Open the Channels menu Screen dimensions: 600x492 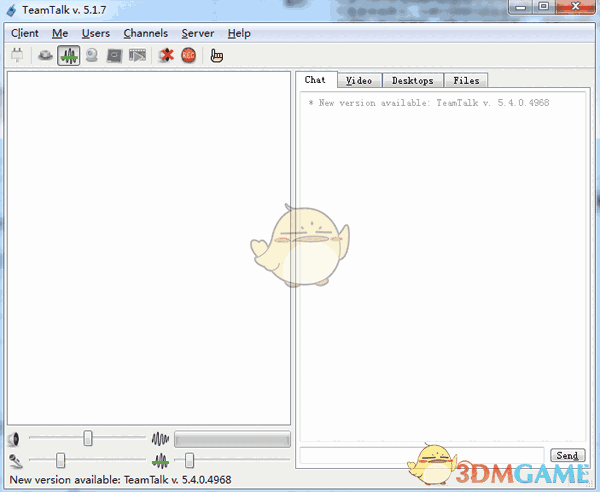[145, 33]
